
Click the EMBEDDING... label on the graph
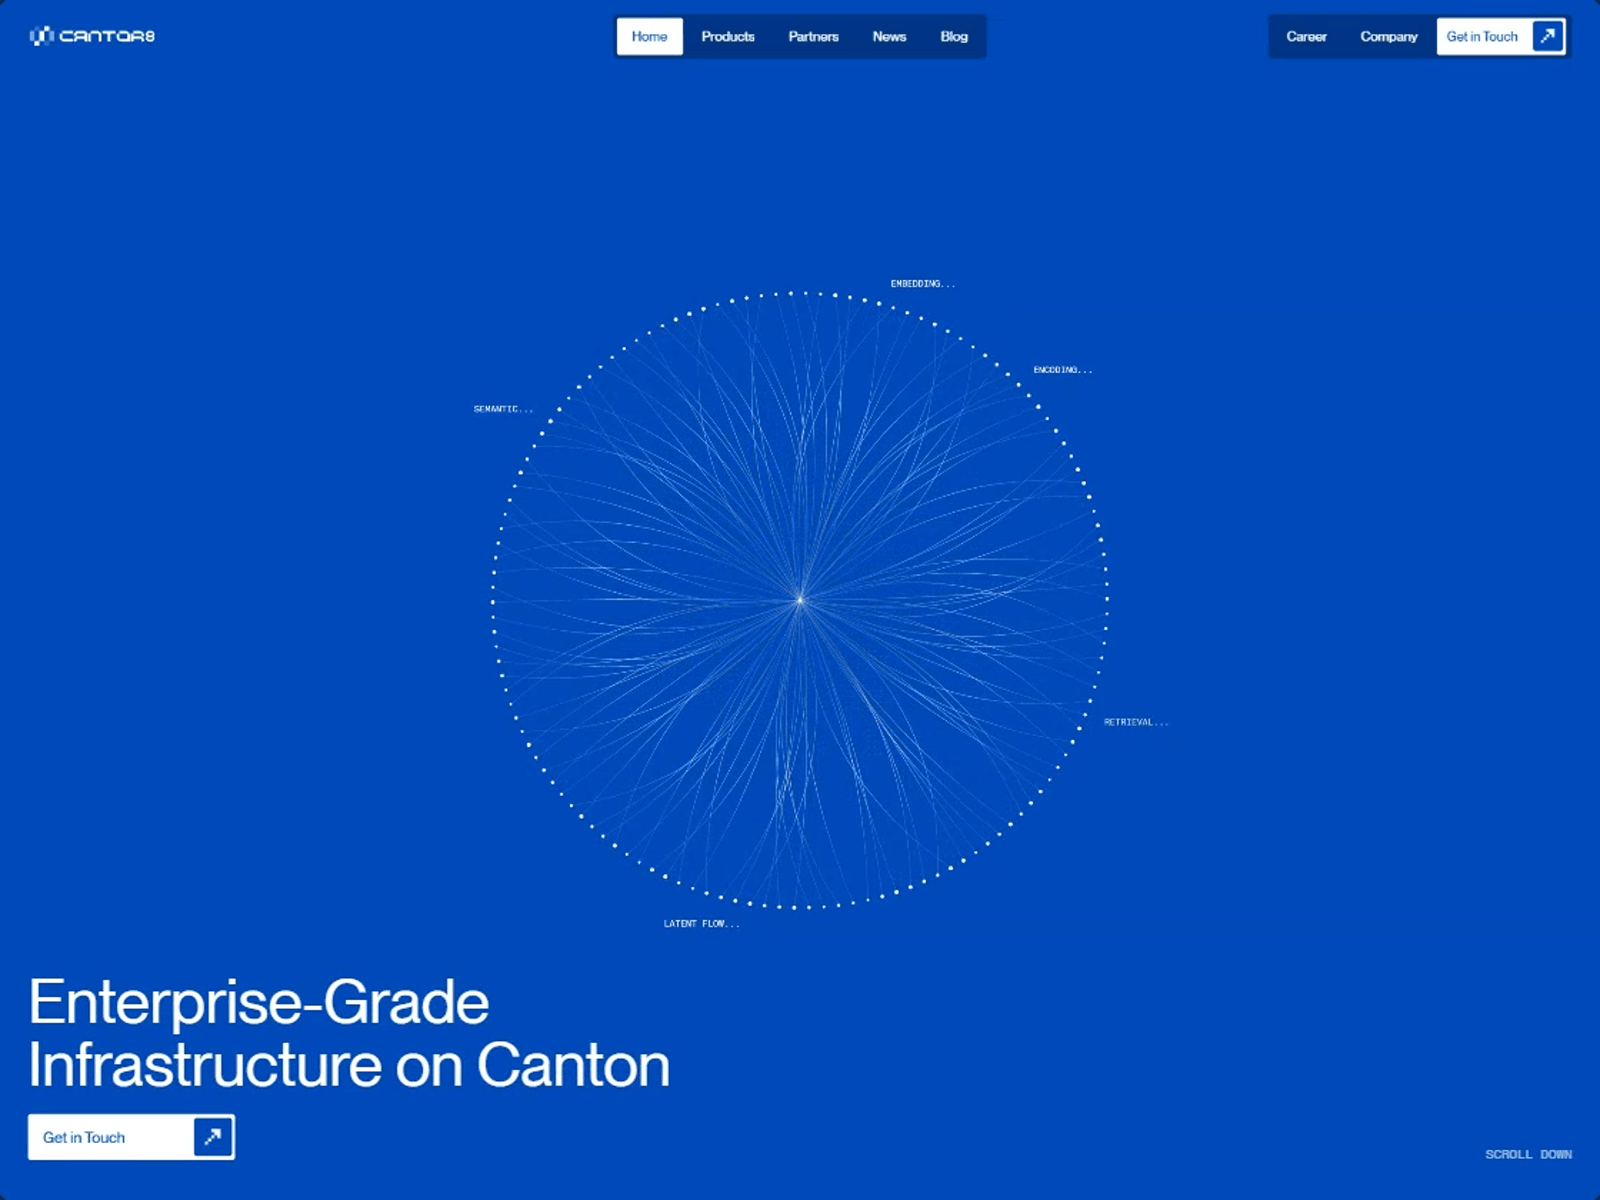922,284
